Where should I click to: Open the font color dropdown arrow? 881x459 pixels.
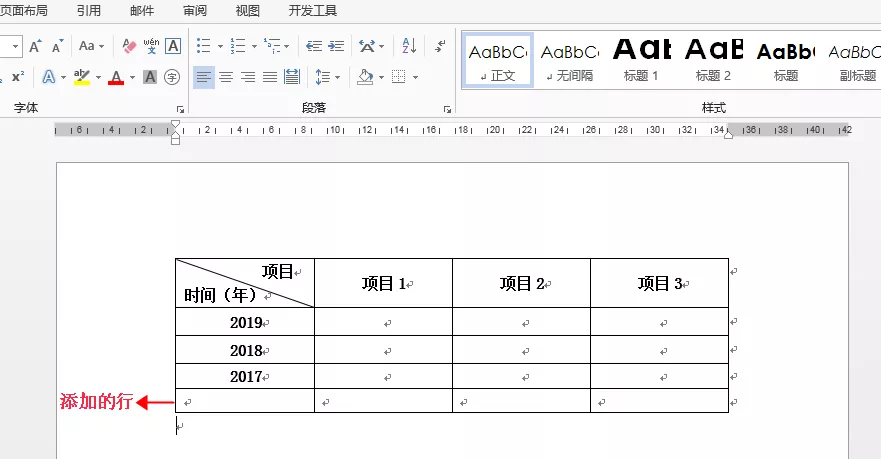(133, 78)
